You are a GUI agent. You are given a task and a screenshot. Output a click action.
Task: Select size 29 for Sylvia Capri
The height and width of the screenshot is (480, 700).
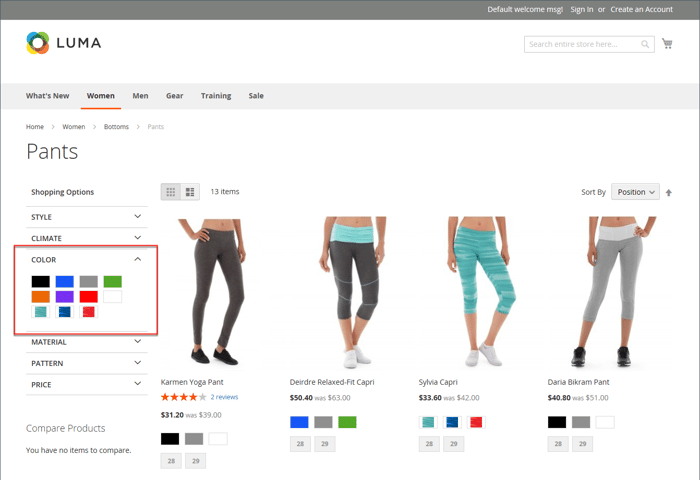(x=454, y=444)
